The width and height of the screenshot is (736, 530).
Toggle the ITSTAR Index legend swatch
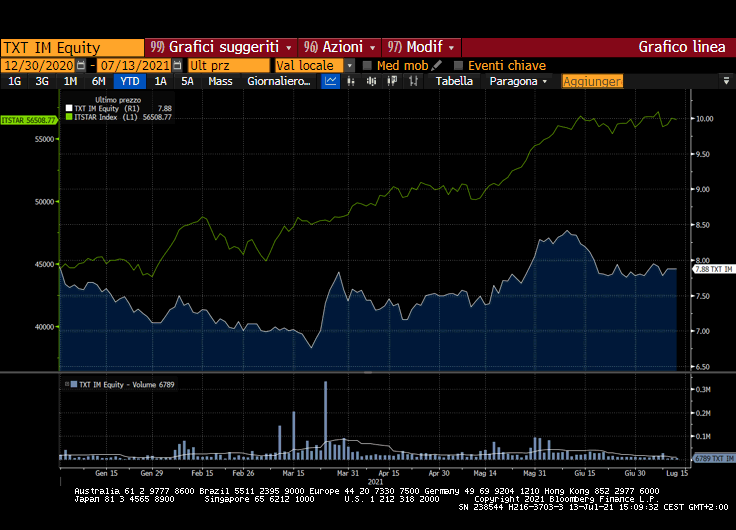click(68, 117)
